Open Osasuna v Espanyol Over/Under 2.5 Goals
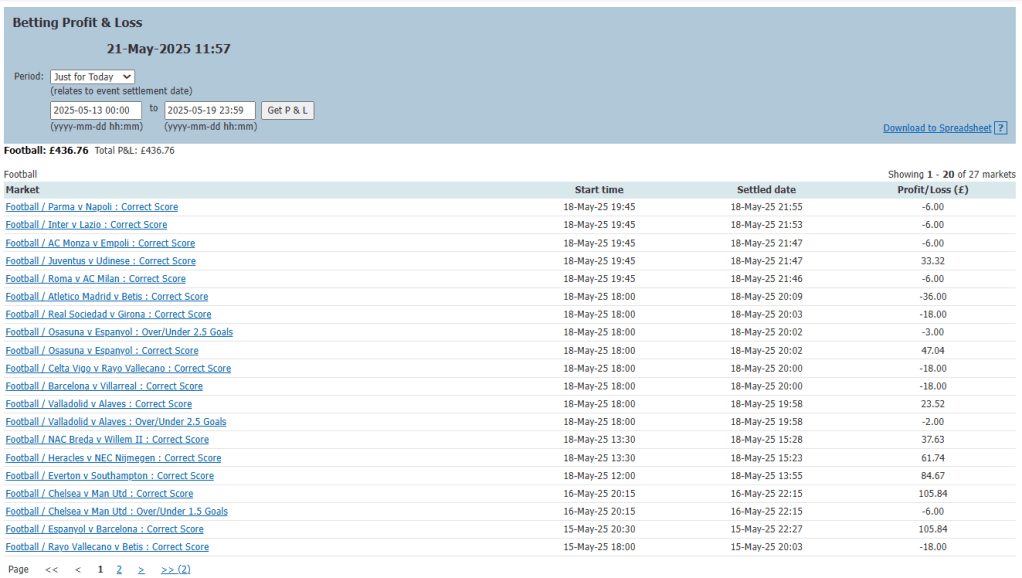The image size is (1022, 578). (x=119, y=332)
